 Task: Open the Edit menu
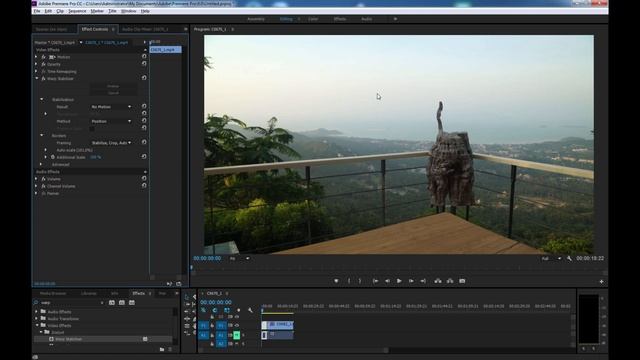tap(48, 11)
